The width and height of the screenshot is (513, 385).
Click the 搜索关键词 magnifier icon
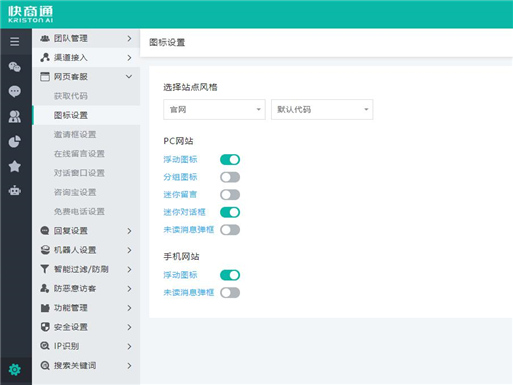click(x=45, y=365)
